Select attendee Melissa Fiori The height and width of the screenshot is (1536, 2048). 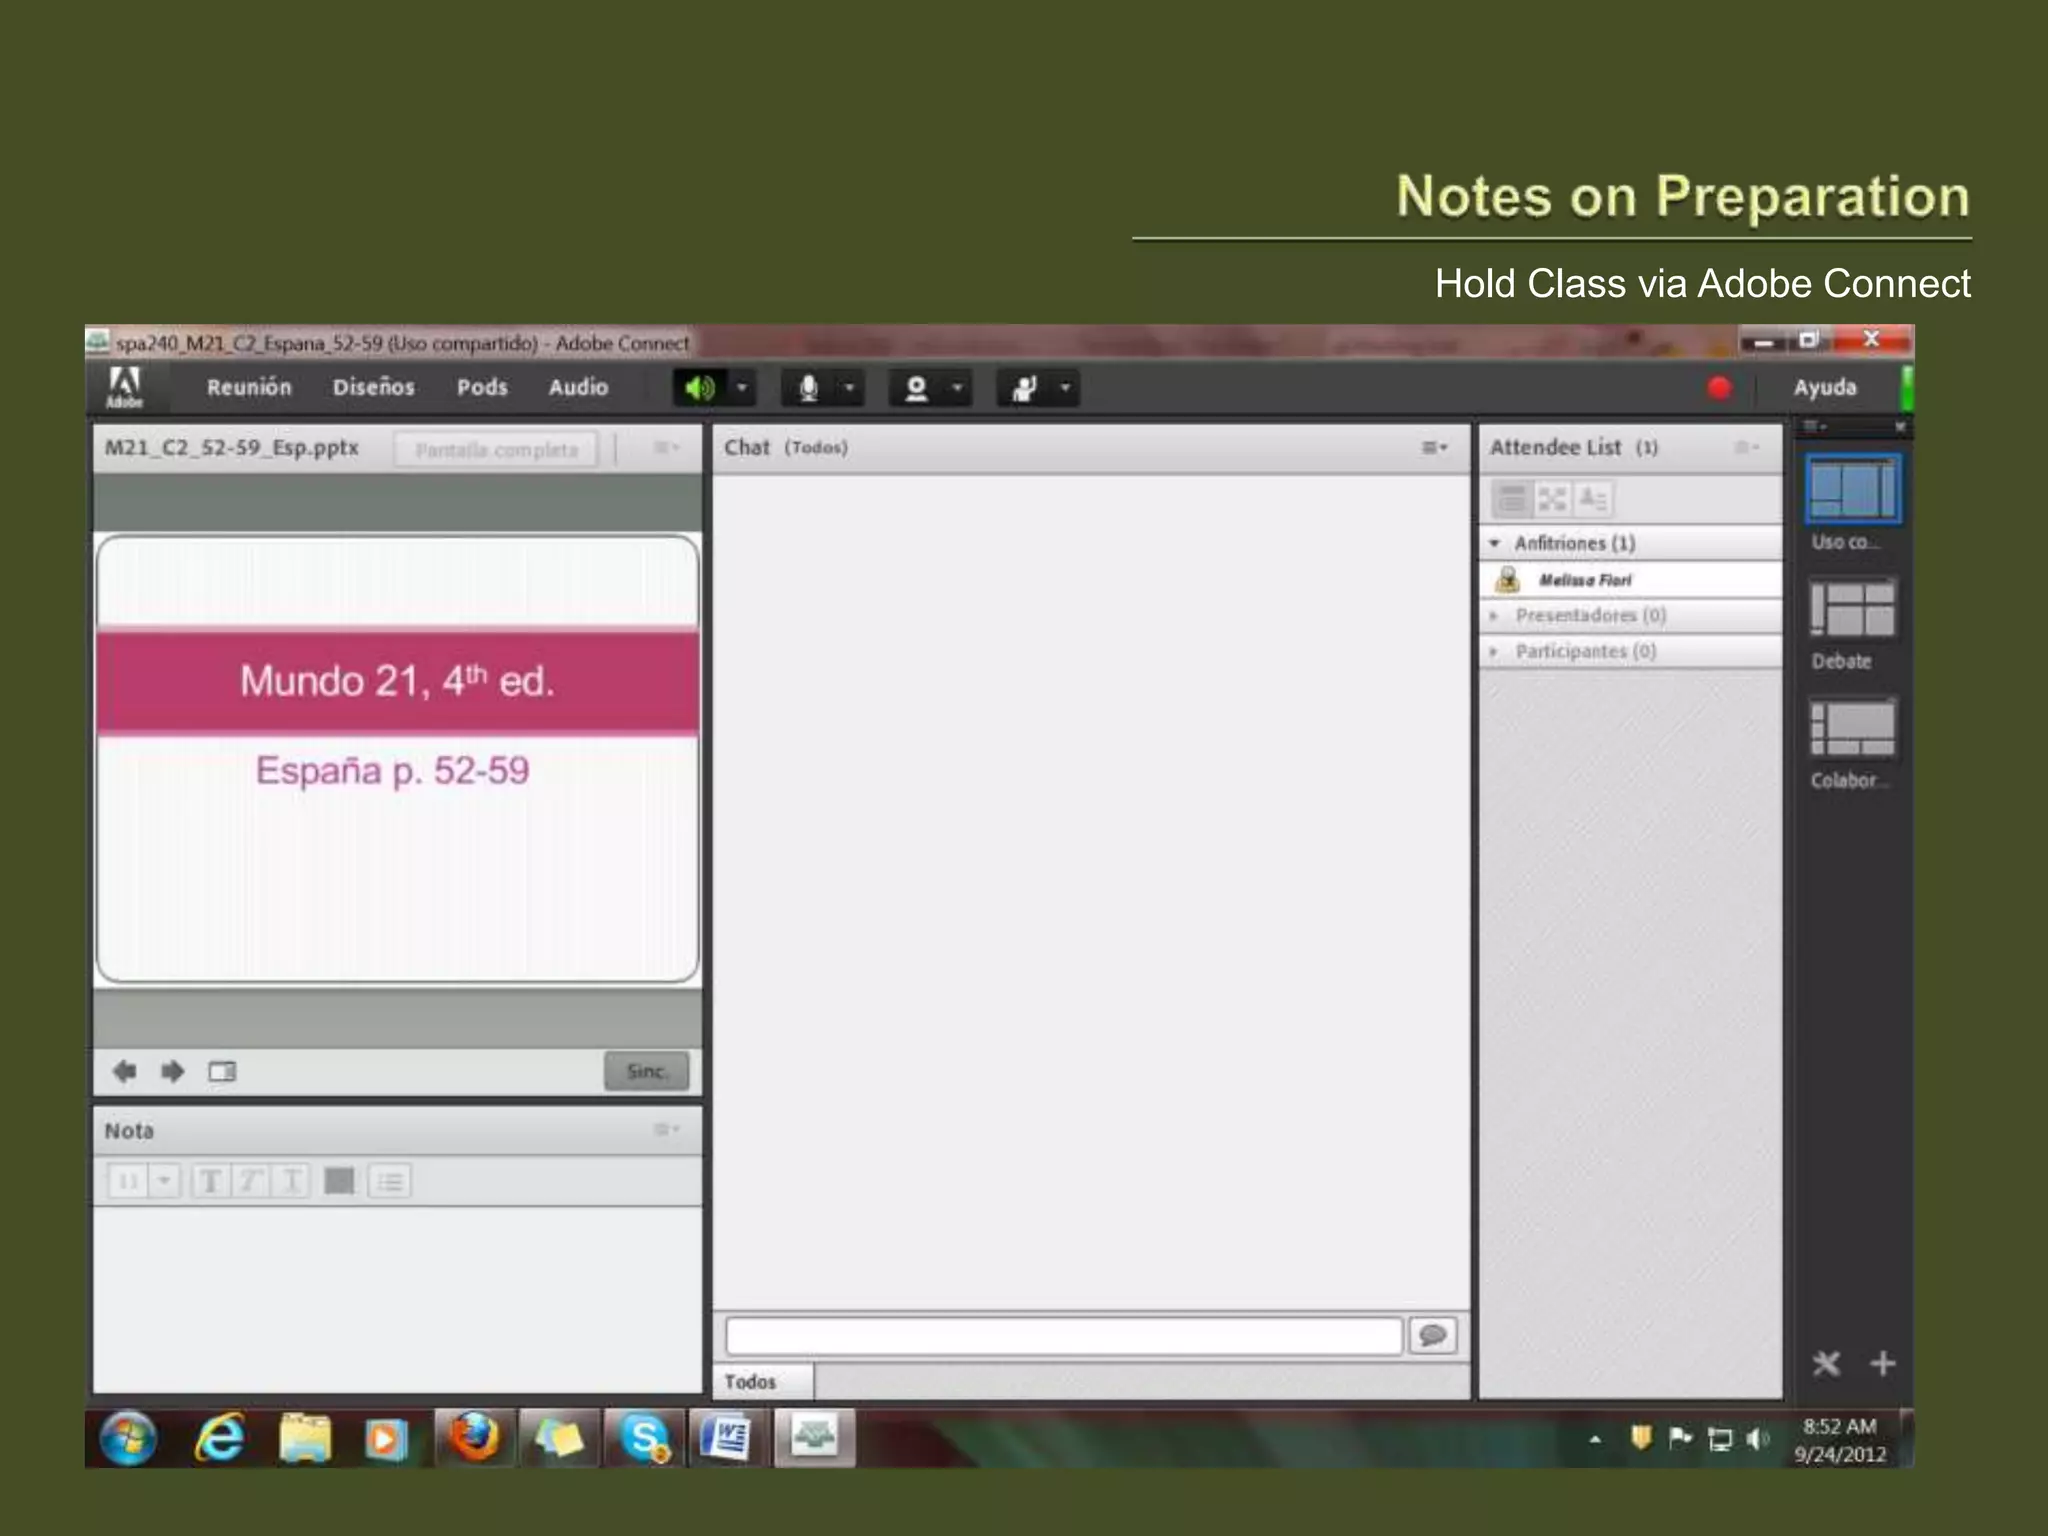[x=1630, y=580]
